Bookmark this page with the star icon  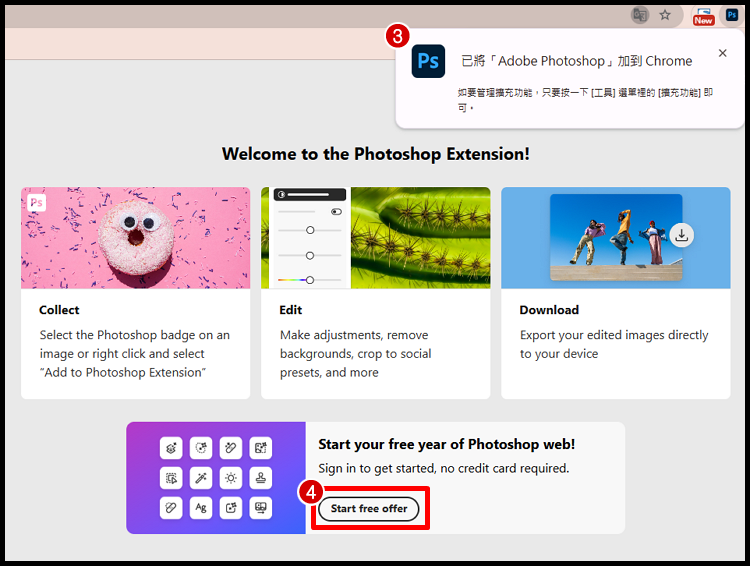665,15
